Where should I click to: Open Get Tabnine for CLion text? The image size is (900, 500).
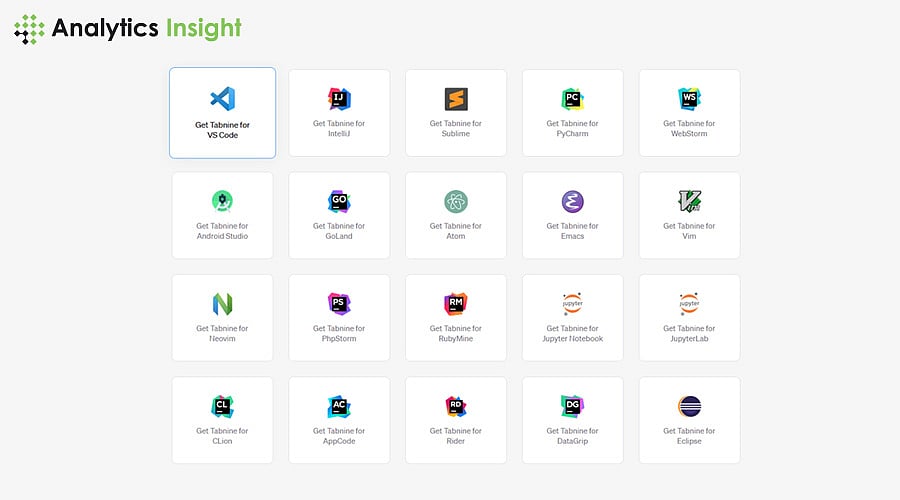222,436
